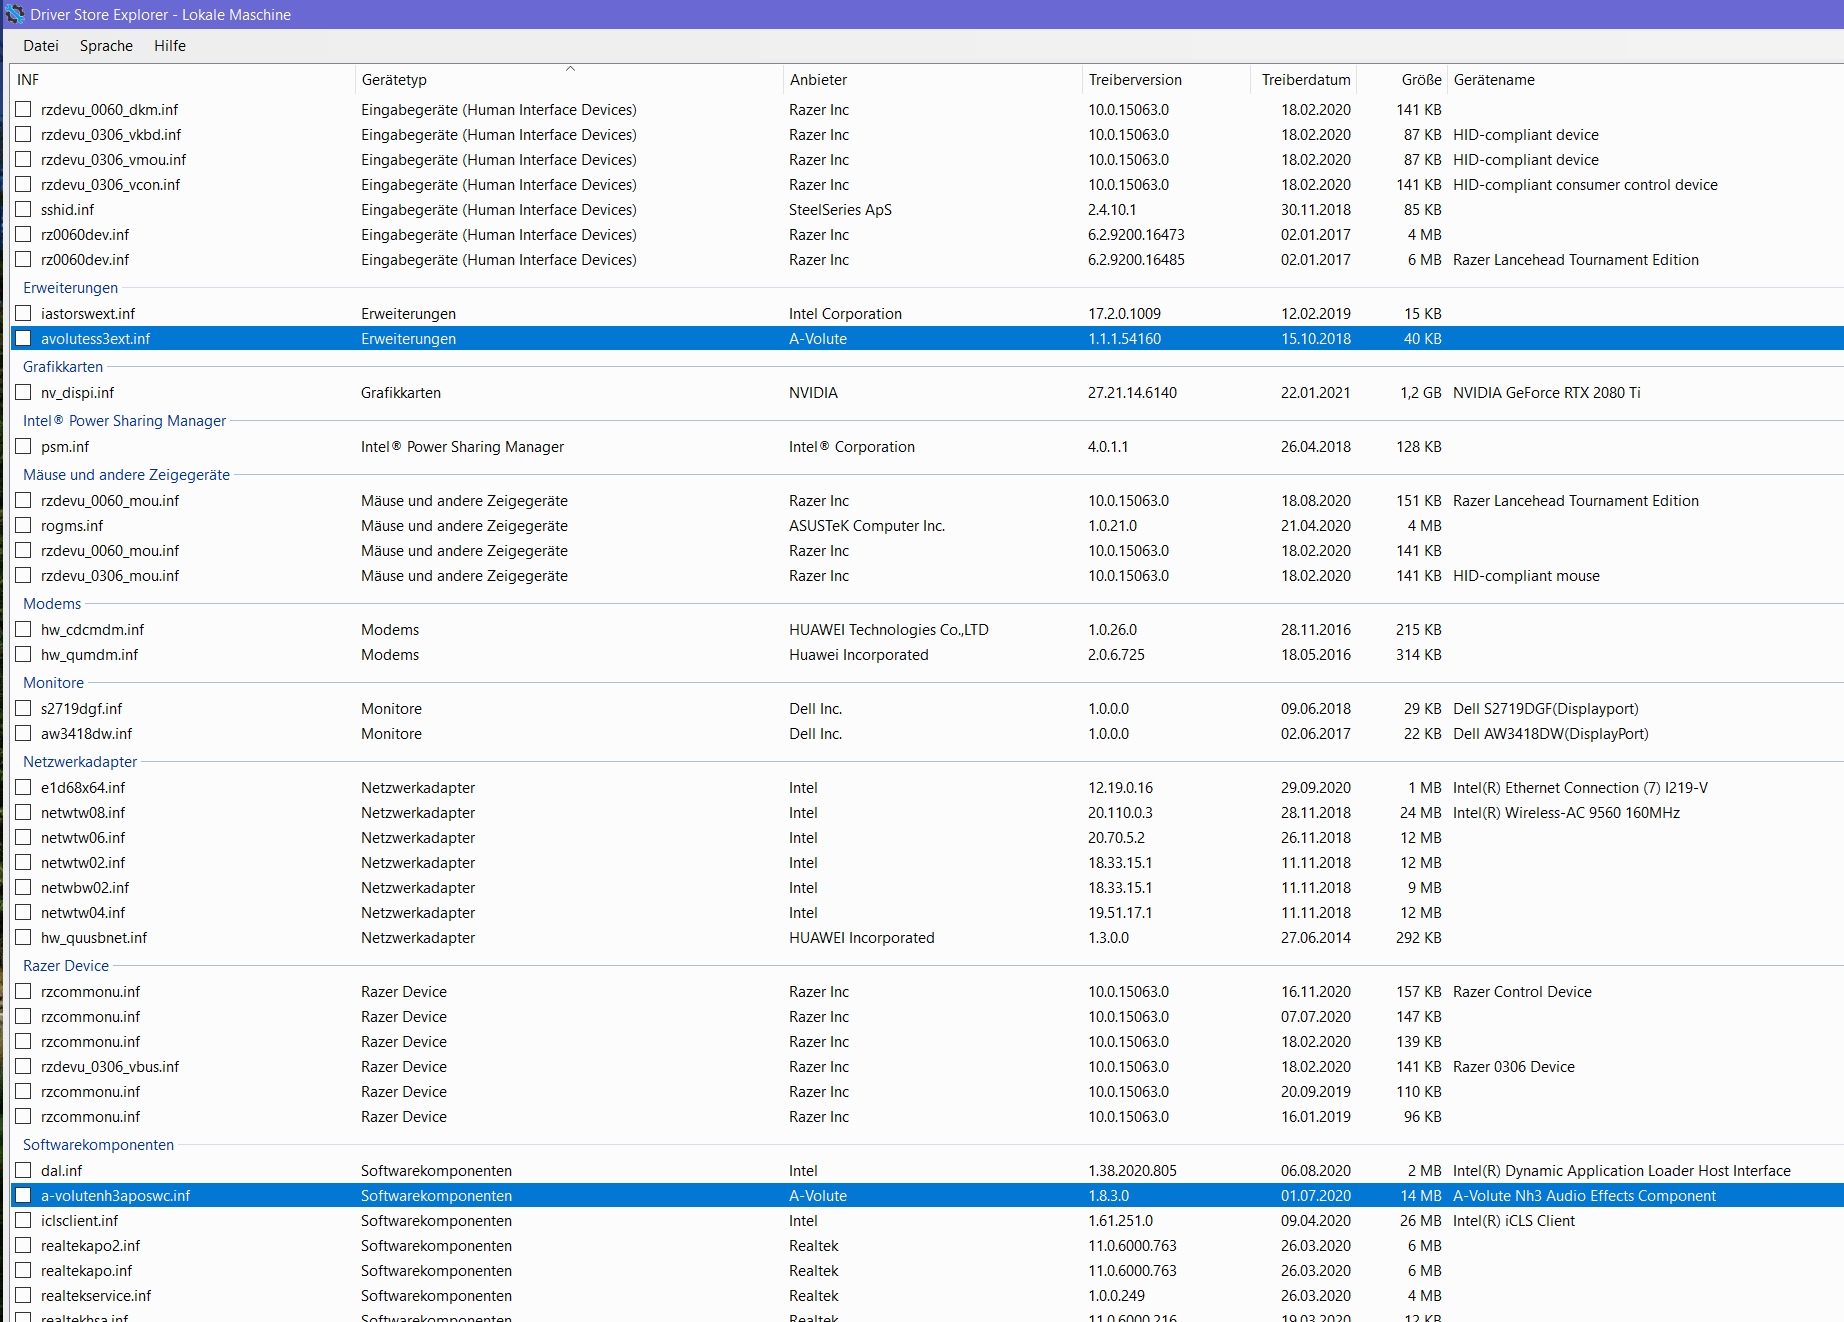Select the NVIDIA GeForce RTX 2080 Ti entry

coord(1546,393)
